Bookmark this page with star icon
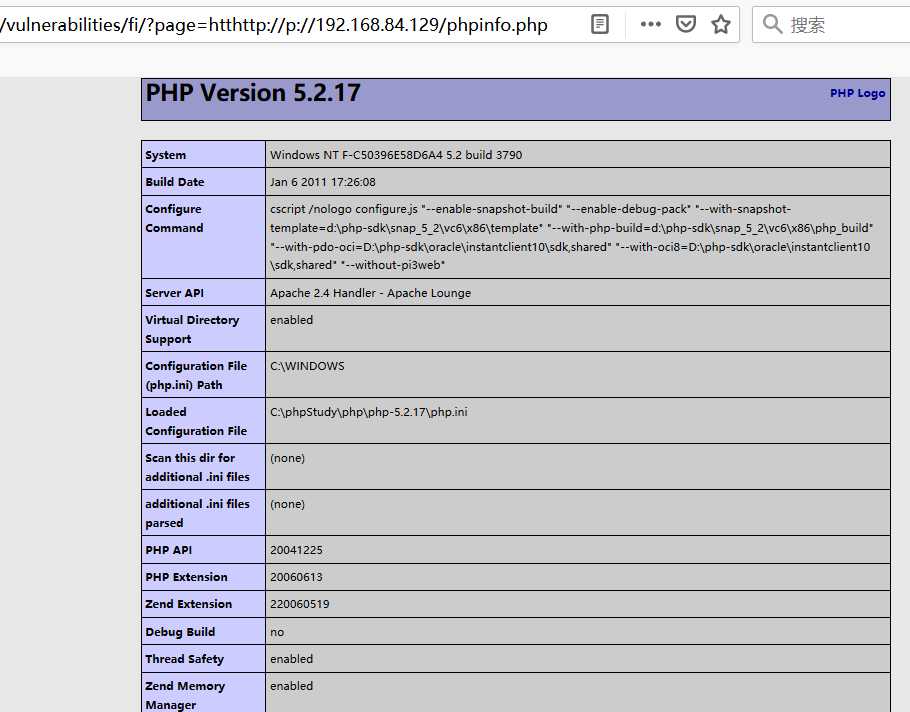 [x=721, y=24]
